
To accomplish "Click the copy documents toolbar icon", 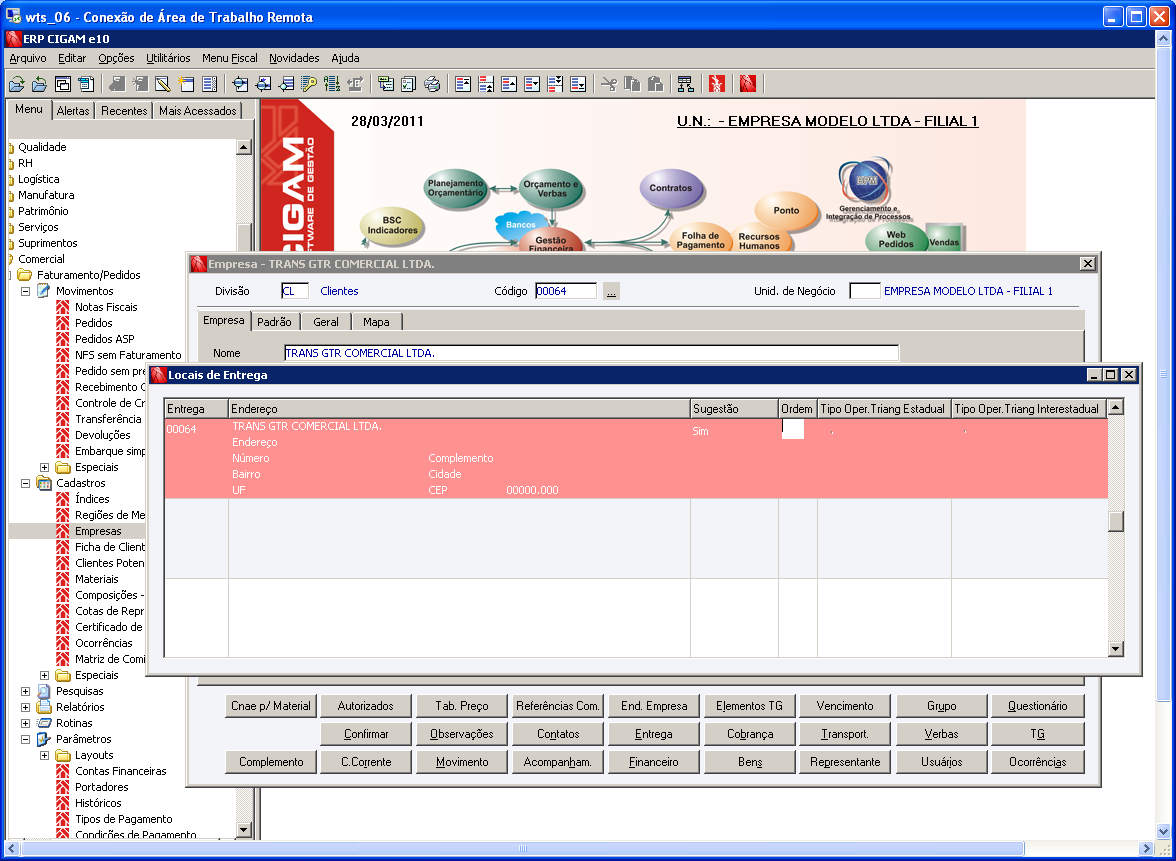I will (632, 84).
